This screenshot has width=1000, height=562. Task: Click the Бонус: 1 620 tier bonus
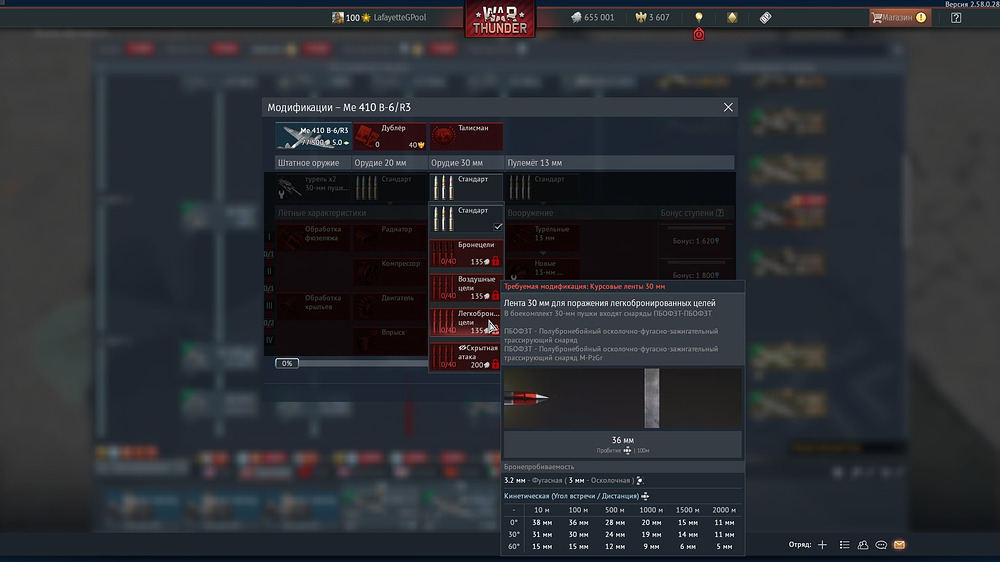[696, 240]
